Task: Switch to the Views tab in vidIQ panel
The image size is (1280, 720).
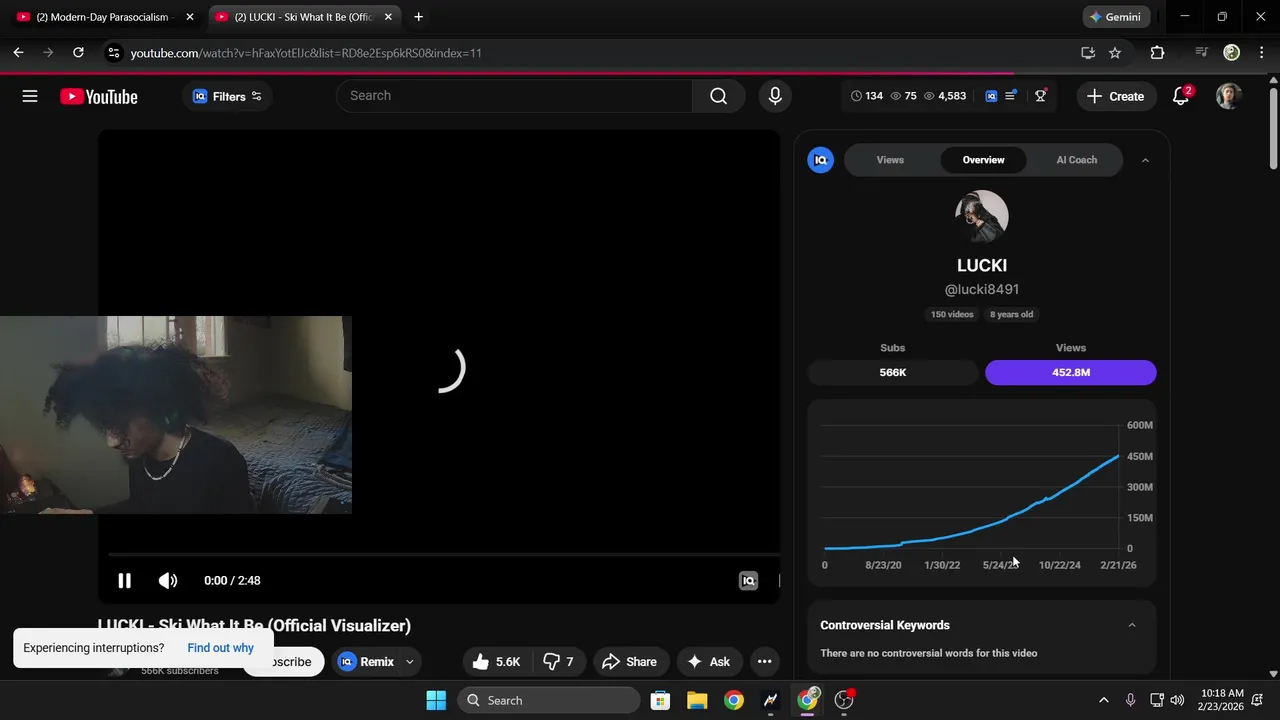Action: pyautogui.click(x=890, y=160)
